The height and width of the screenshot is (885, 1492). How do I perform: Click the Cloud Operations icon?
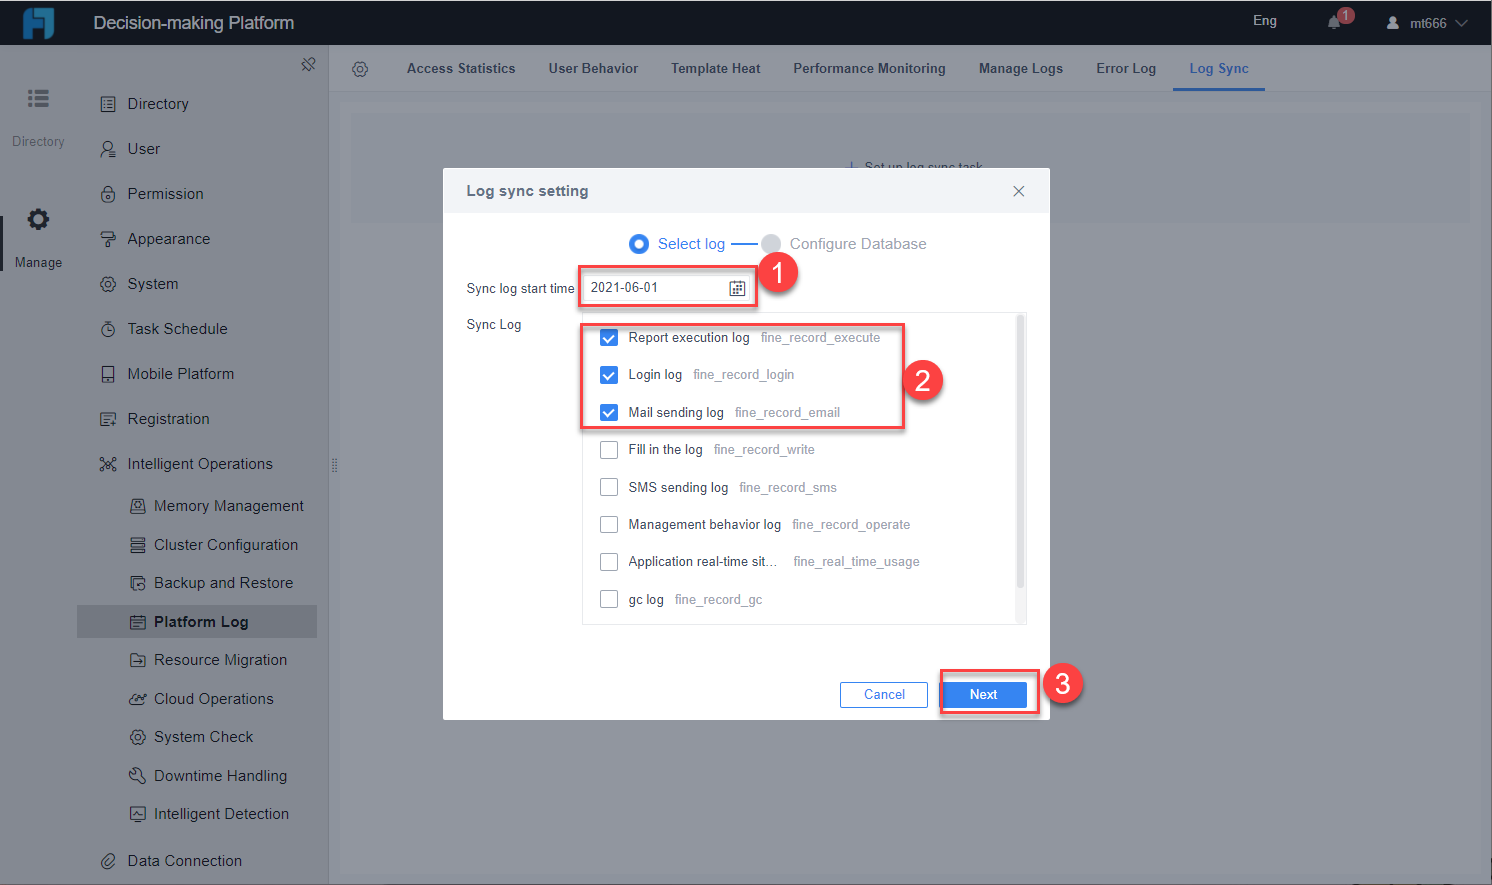138,699
